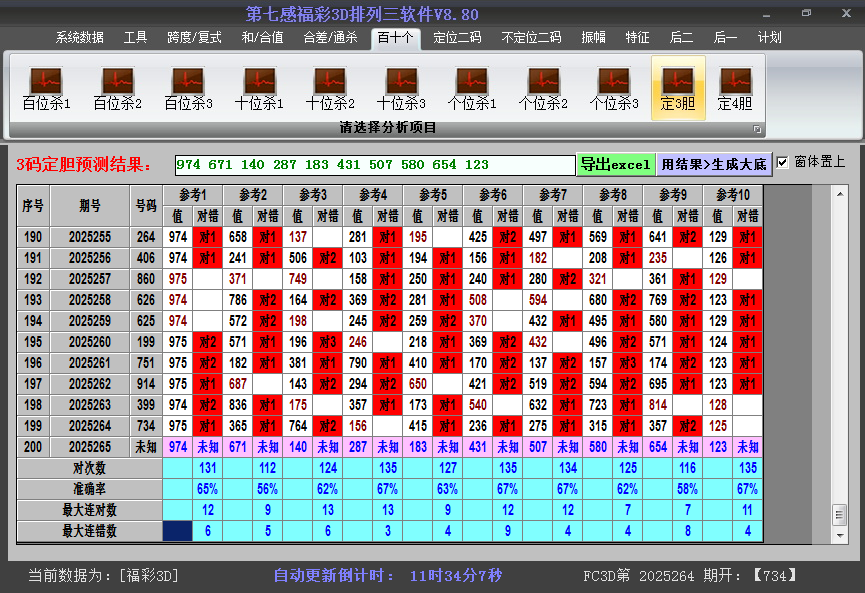The height and width of the screenshot is (593, 865).
Task: Open the 个位杀1 analysis tool
Action: (472, 85)
